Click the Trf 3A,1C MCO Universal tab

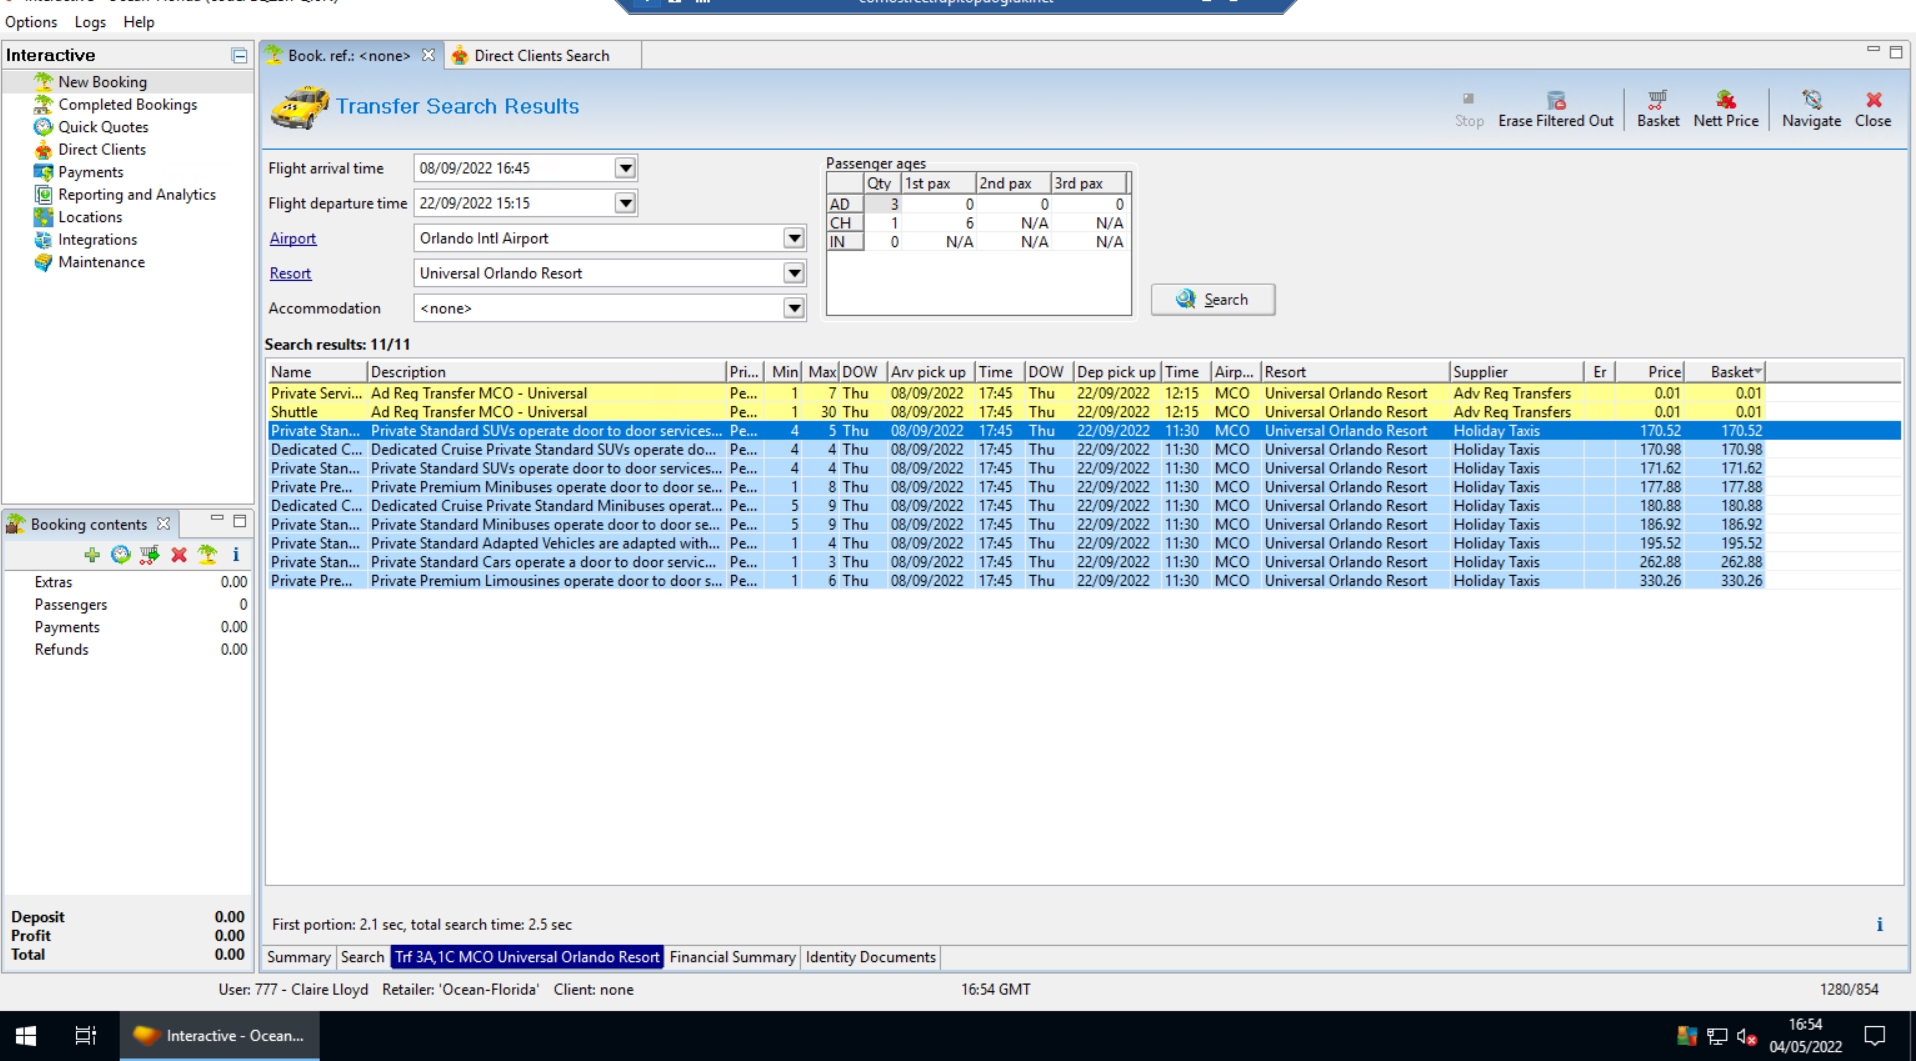click(x=527, y=957)
